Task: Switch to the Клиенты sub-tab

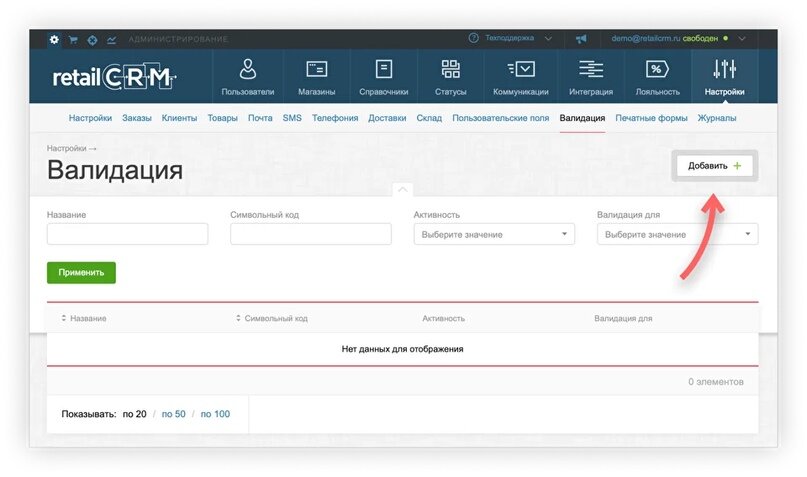Action: tap(179, 118)
